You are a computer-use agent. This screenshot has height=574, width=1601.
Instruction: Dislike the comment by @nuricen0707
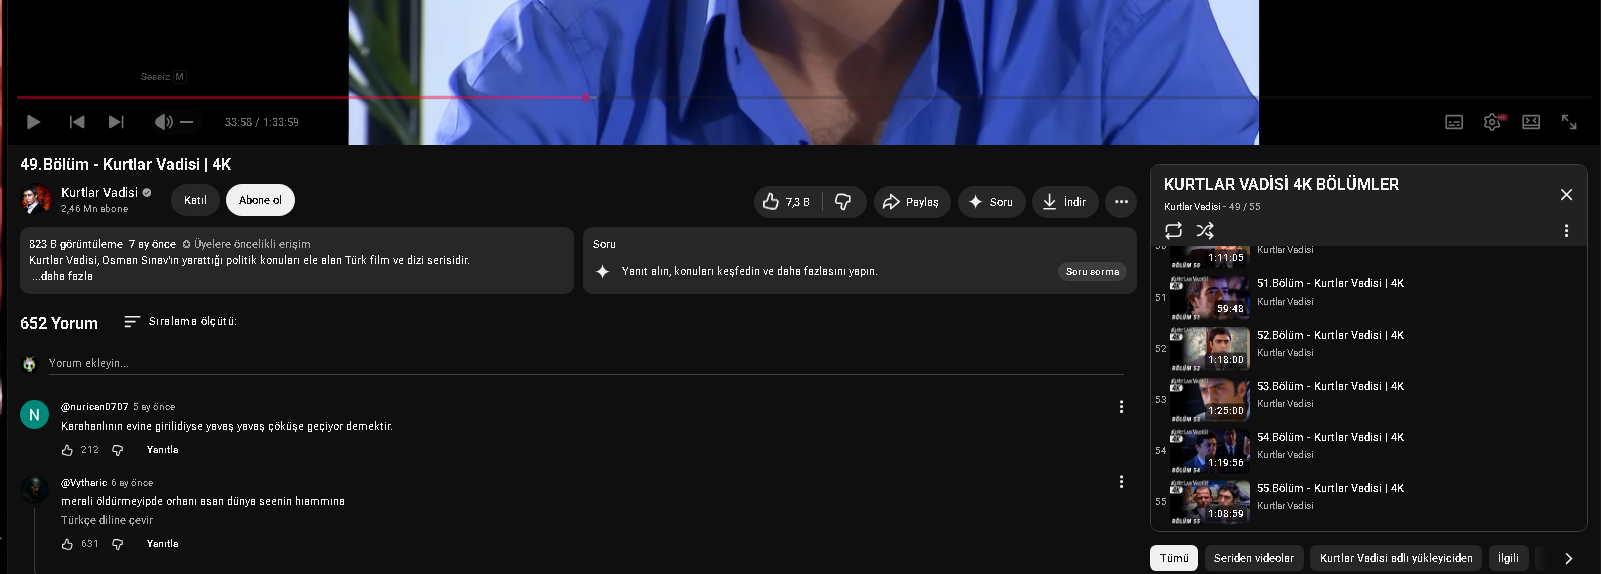tap(117, 450)
